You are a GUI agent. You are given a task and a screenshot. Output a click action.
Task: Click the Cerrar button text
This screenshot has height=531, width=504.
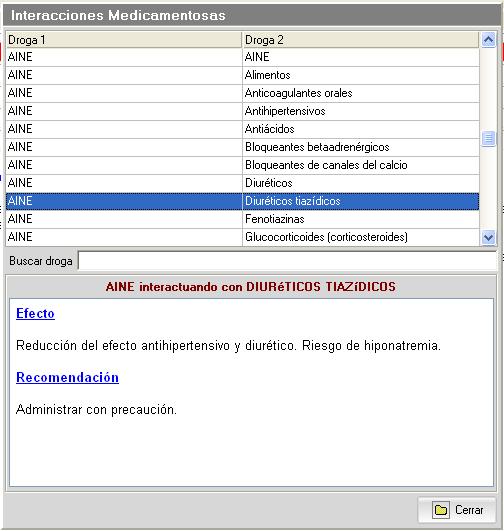tap(469, 510)
